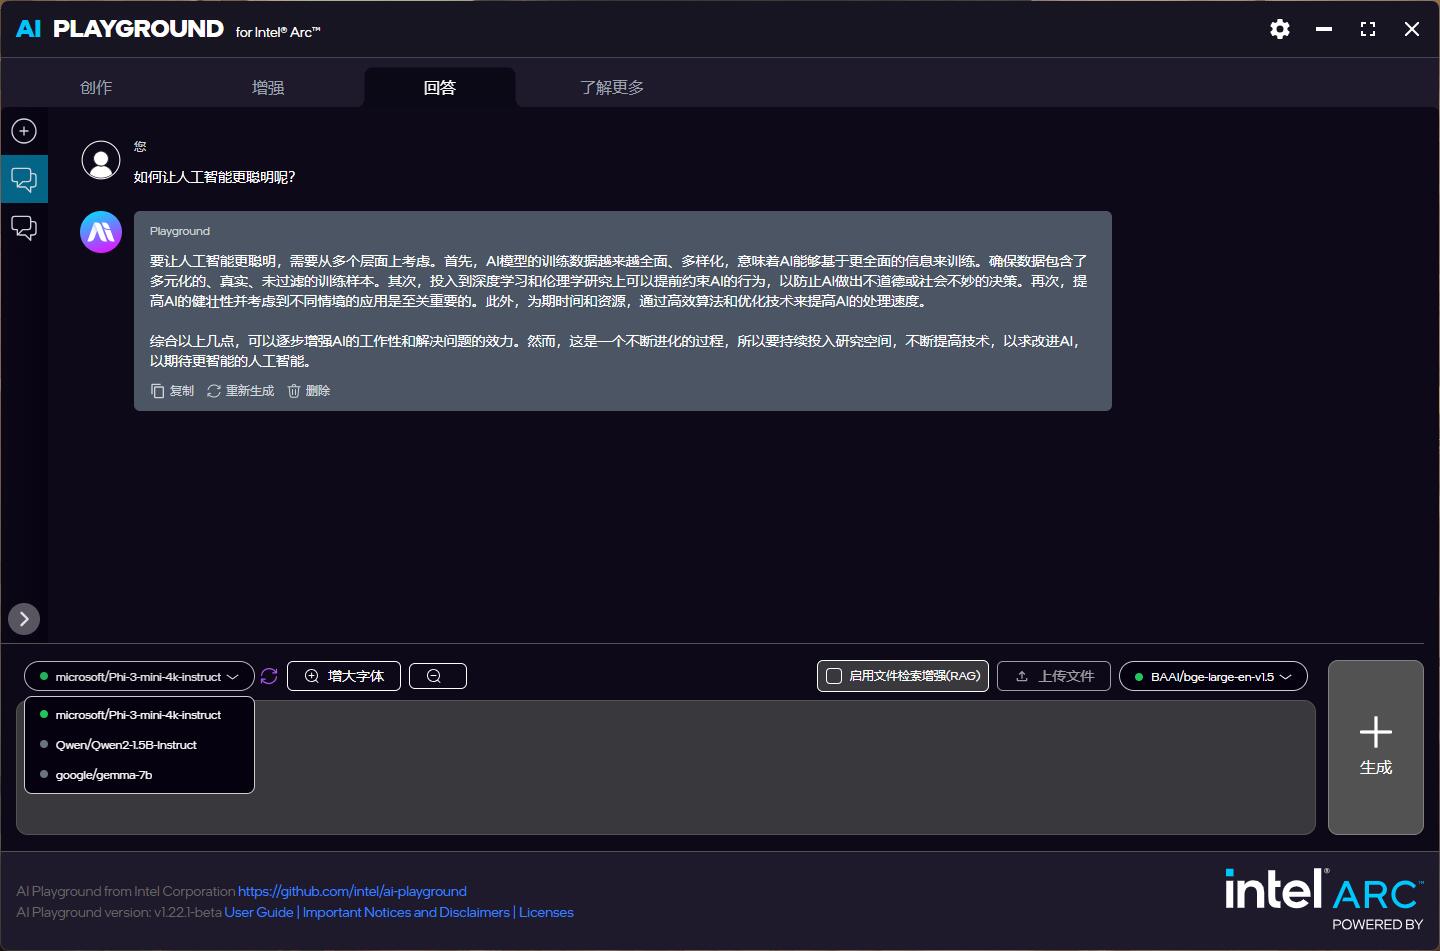Collapse the microsoft/Phi-3-mini-4k-instruct model dropdown
1440x951 pixels.
pyautogui.click(x=139, y=677)
